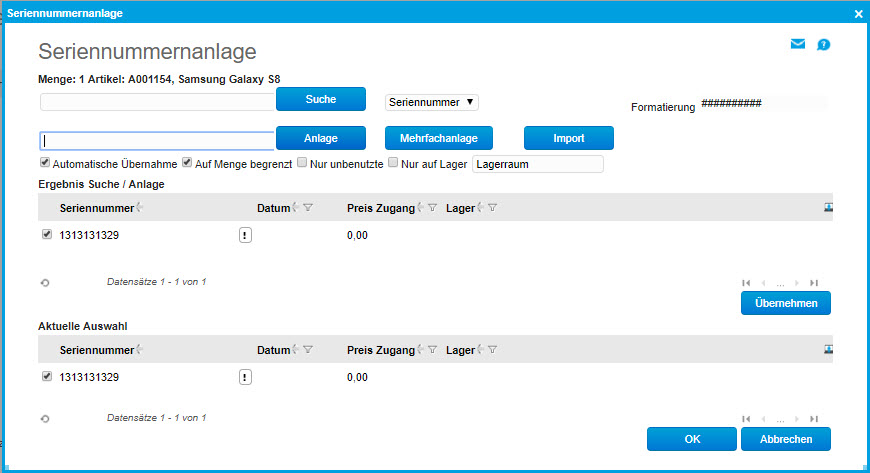Click Datum filter icon in search results
870x473 pixels.
[x=308, y=208]
